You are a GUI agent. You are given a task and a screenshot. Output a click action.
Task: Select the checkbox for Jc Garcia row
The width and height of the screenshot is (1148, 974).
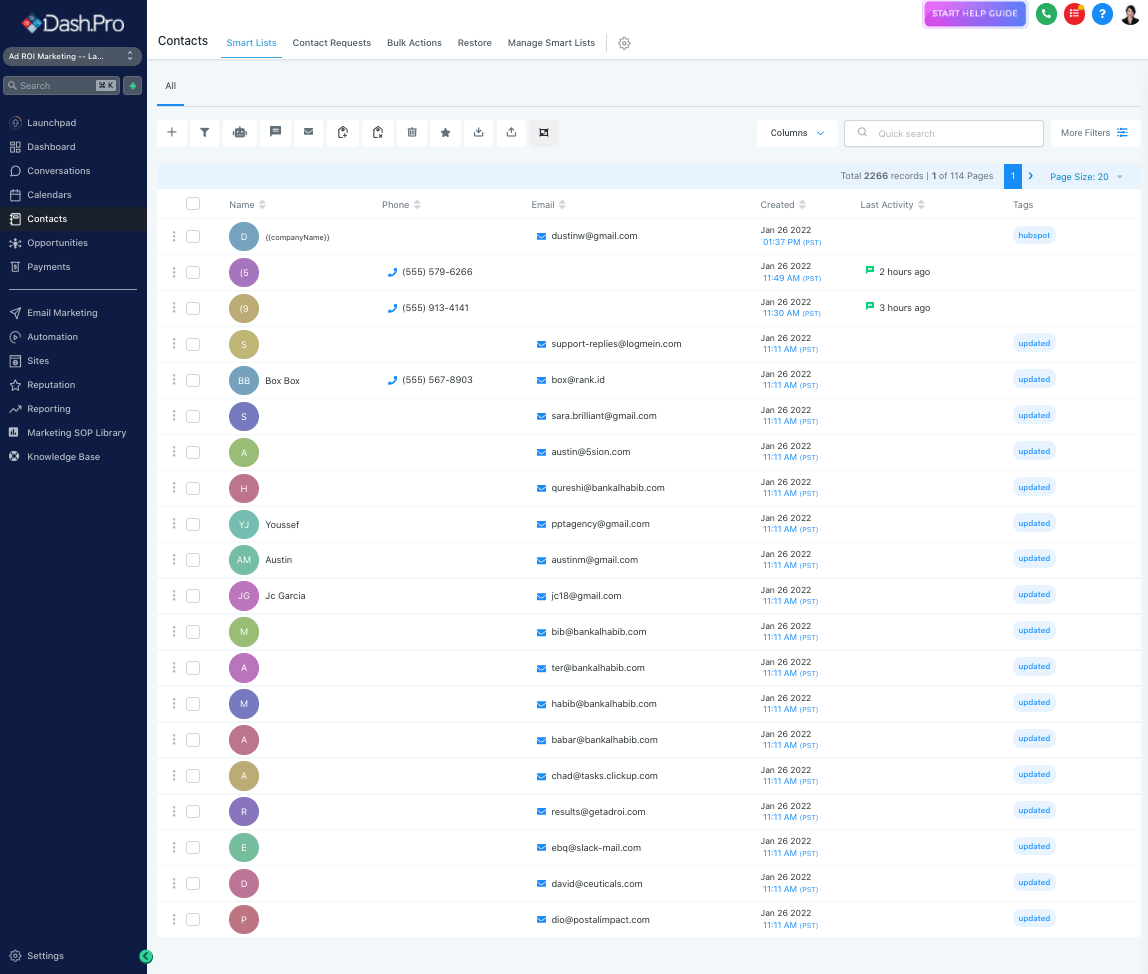pos(193,596)
